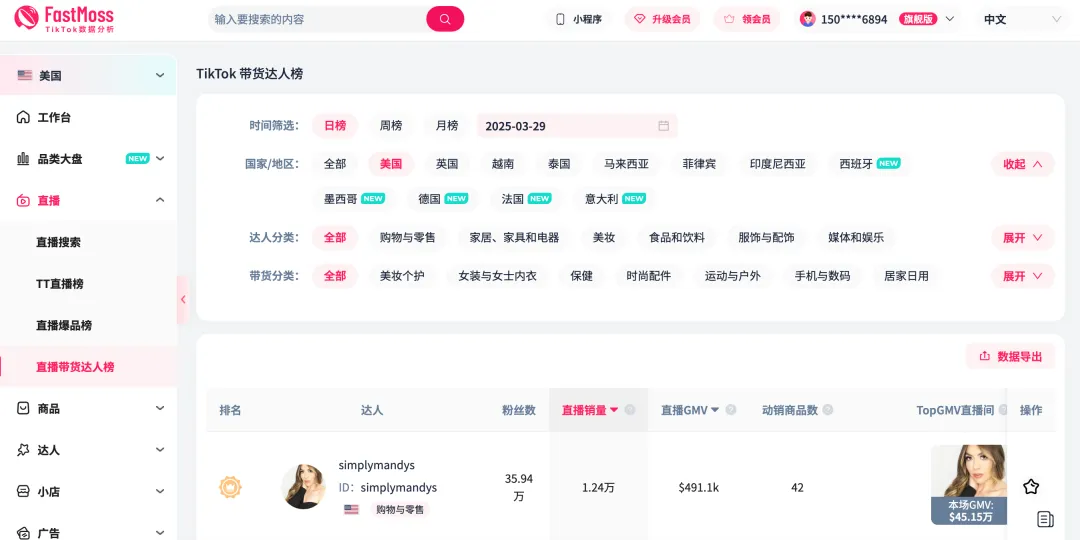The height and width of the screenshot is (540, 1080).
Task: Select 西班牙 country filter
Action: pyautogui.click(x=869, y=164)
